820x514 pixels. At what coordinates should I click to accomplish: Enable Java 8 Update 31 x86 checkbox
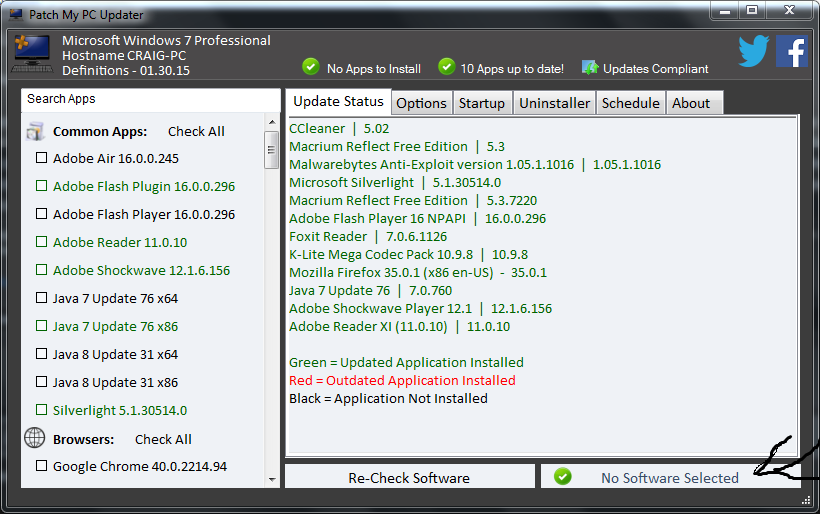[x=41, y=382]
